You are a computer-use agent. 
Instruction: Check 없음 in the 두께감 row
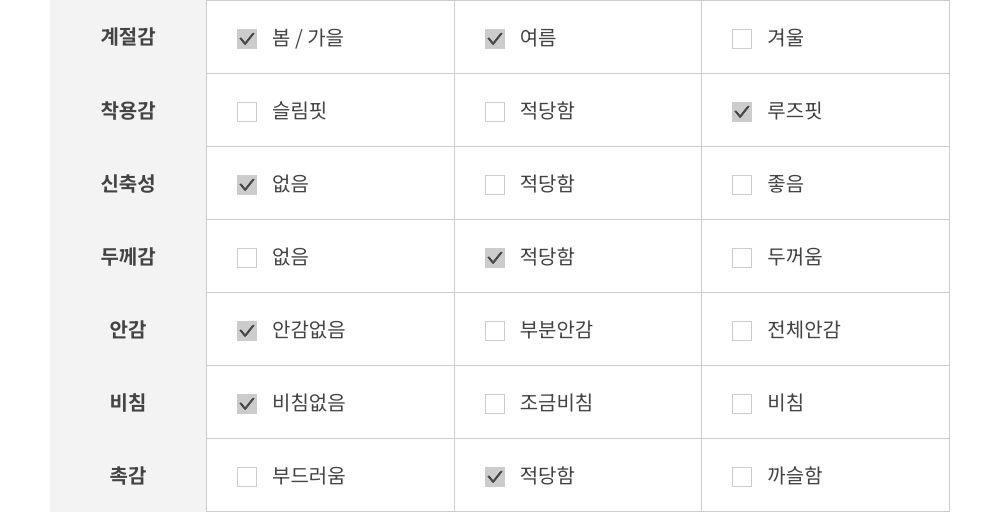[247, 258]
